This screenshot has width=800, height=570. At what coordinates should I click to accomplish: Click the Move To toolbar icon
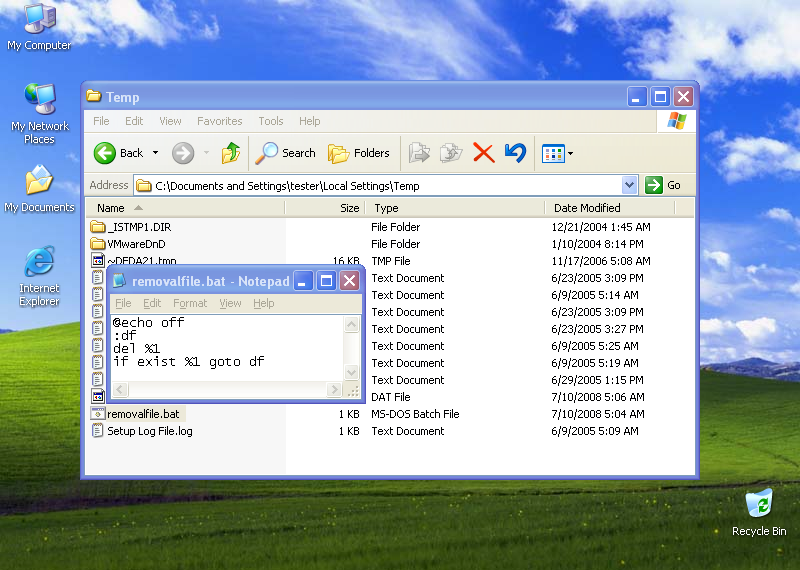point(419,153)
